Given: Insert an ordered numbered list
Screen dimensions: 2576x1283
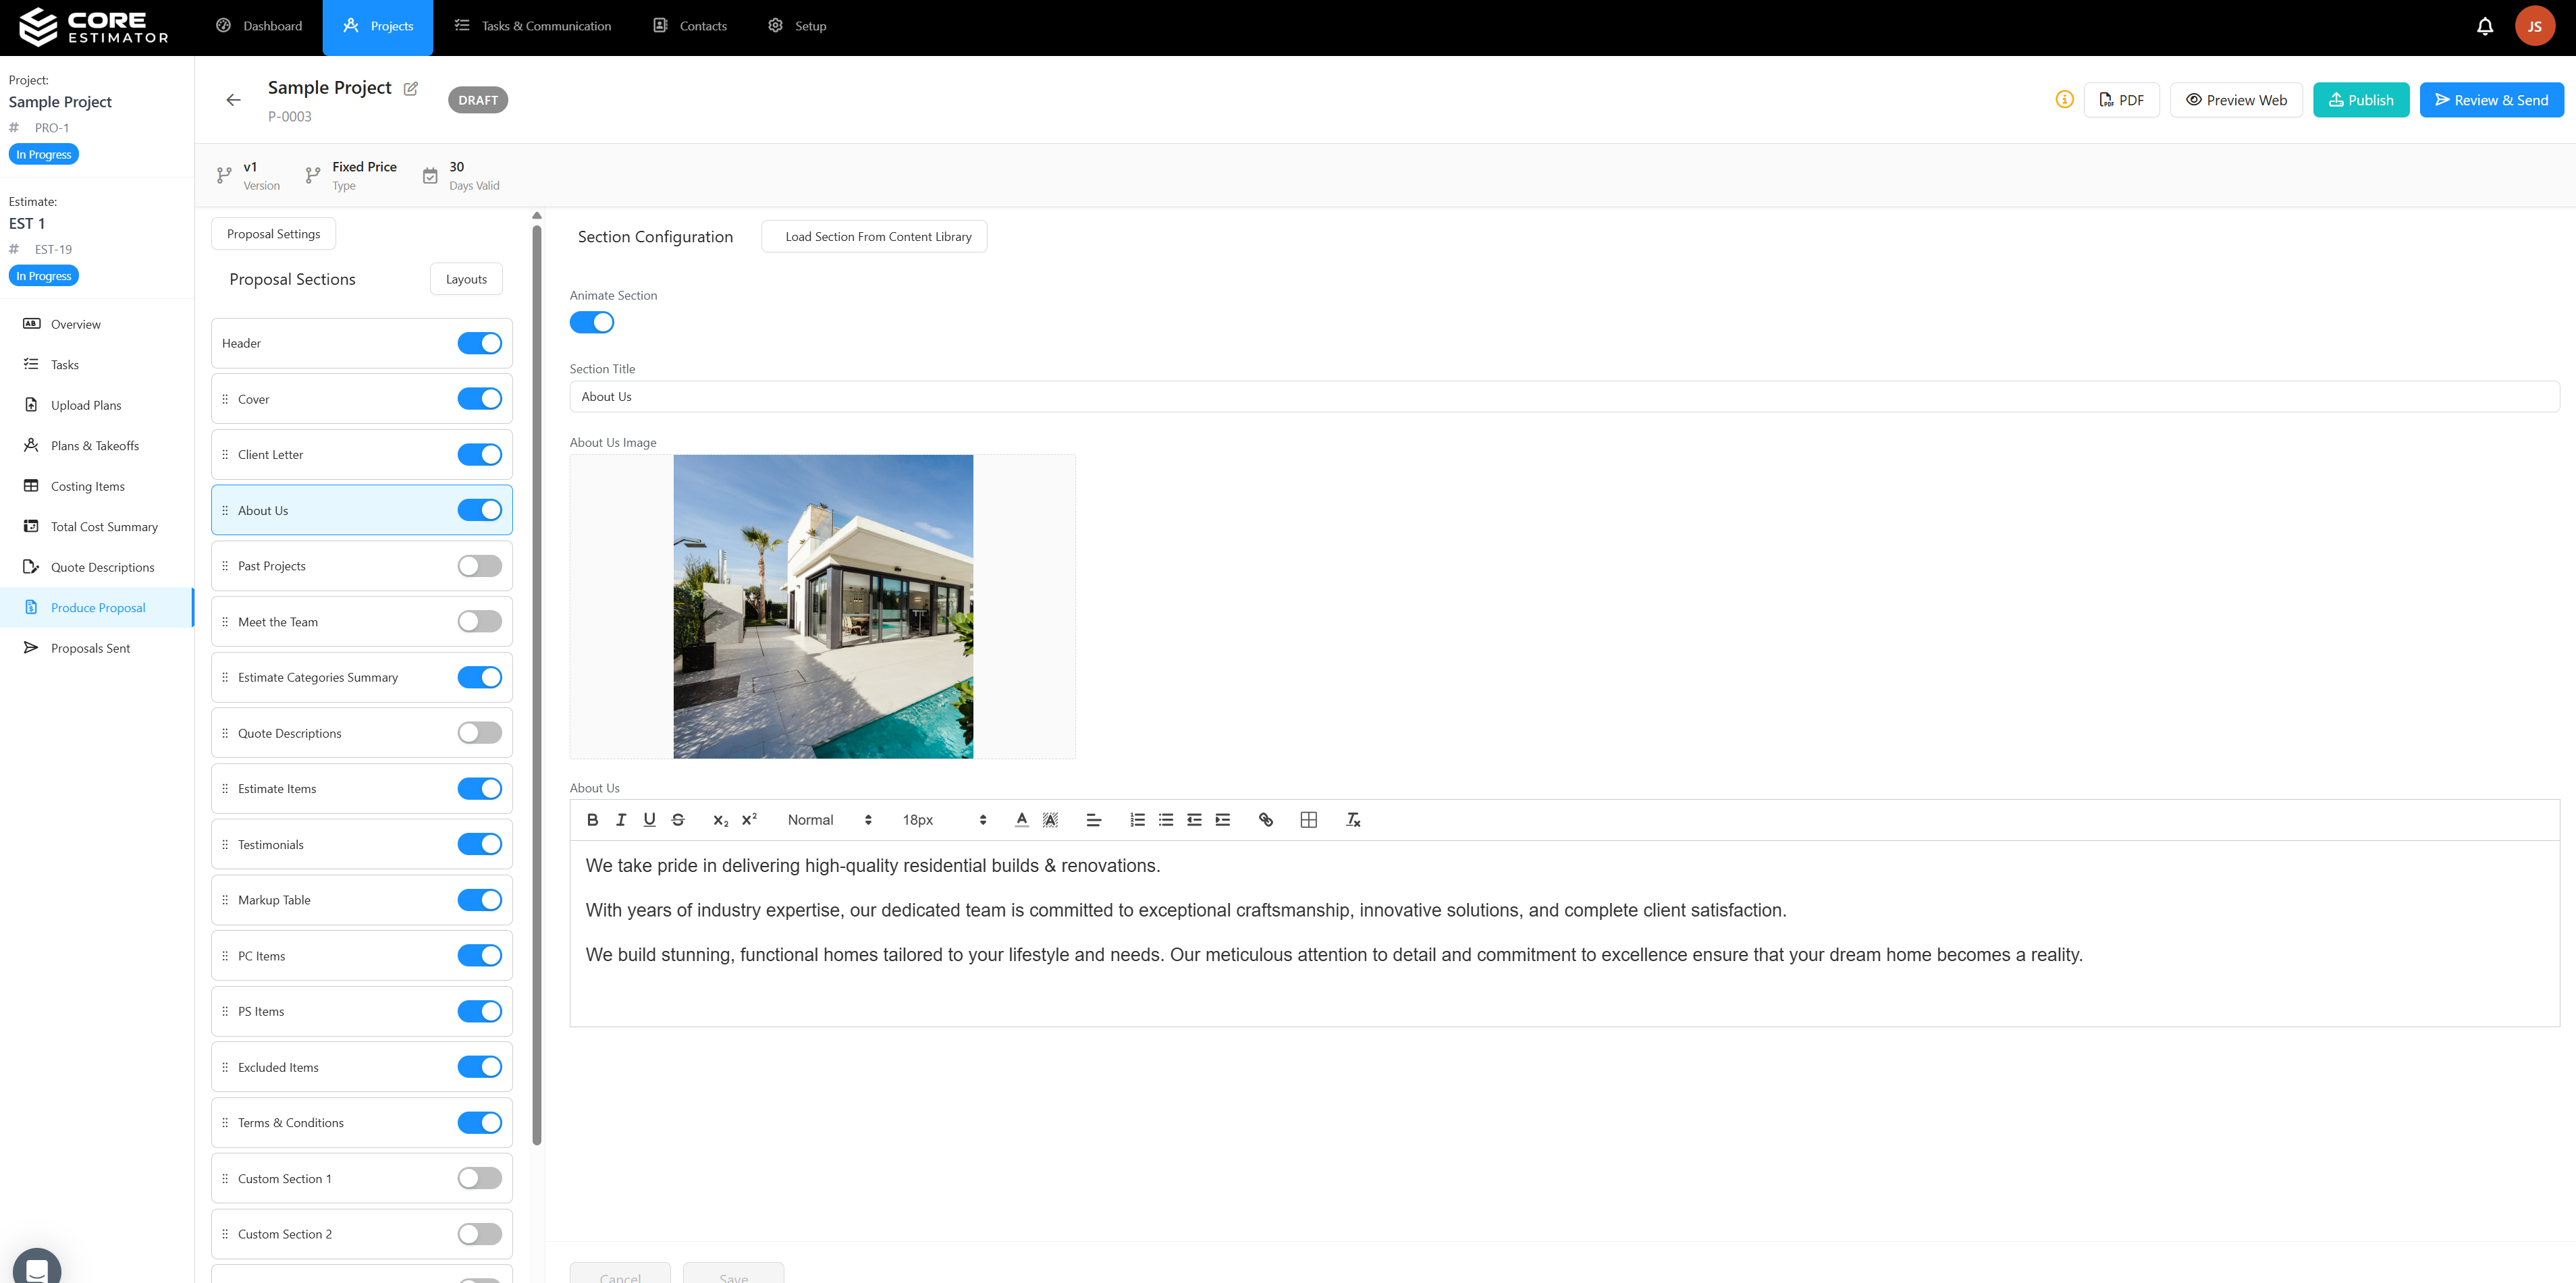Looking at the screenshot, I should (1137, 820).
